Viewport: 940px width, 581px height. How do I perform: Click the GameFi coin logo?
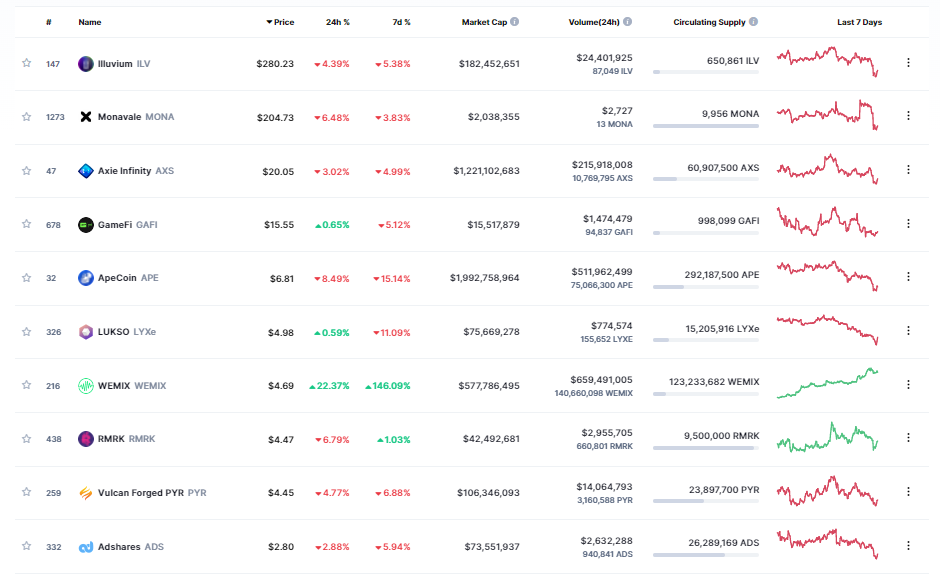coord(86,225)
